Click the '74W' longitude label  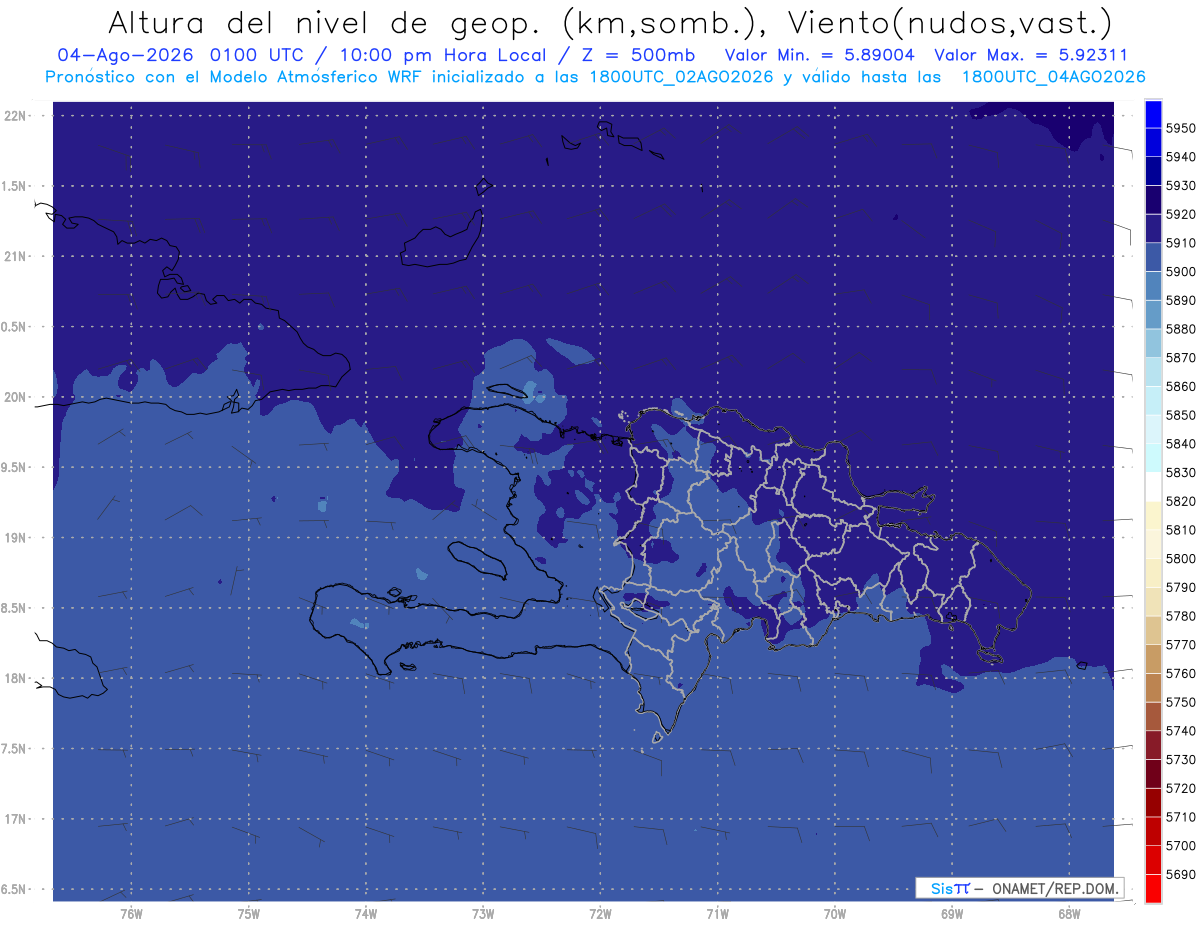[365, 913]
